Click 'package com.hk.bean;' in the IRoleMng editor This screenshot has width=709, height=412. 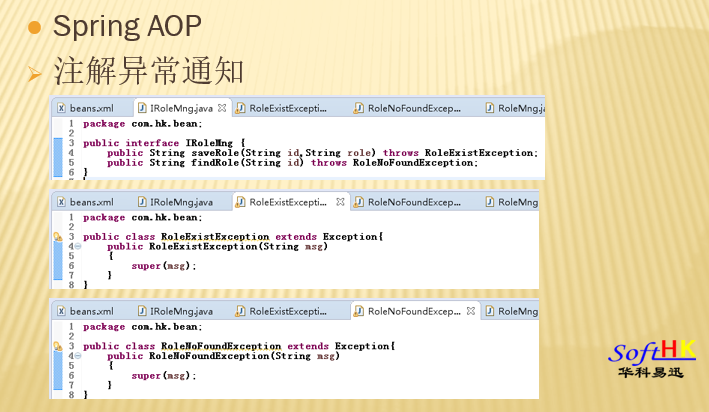pos(142,124)
